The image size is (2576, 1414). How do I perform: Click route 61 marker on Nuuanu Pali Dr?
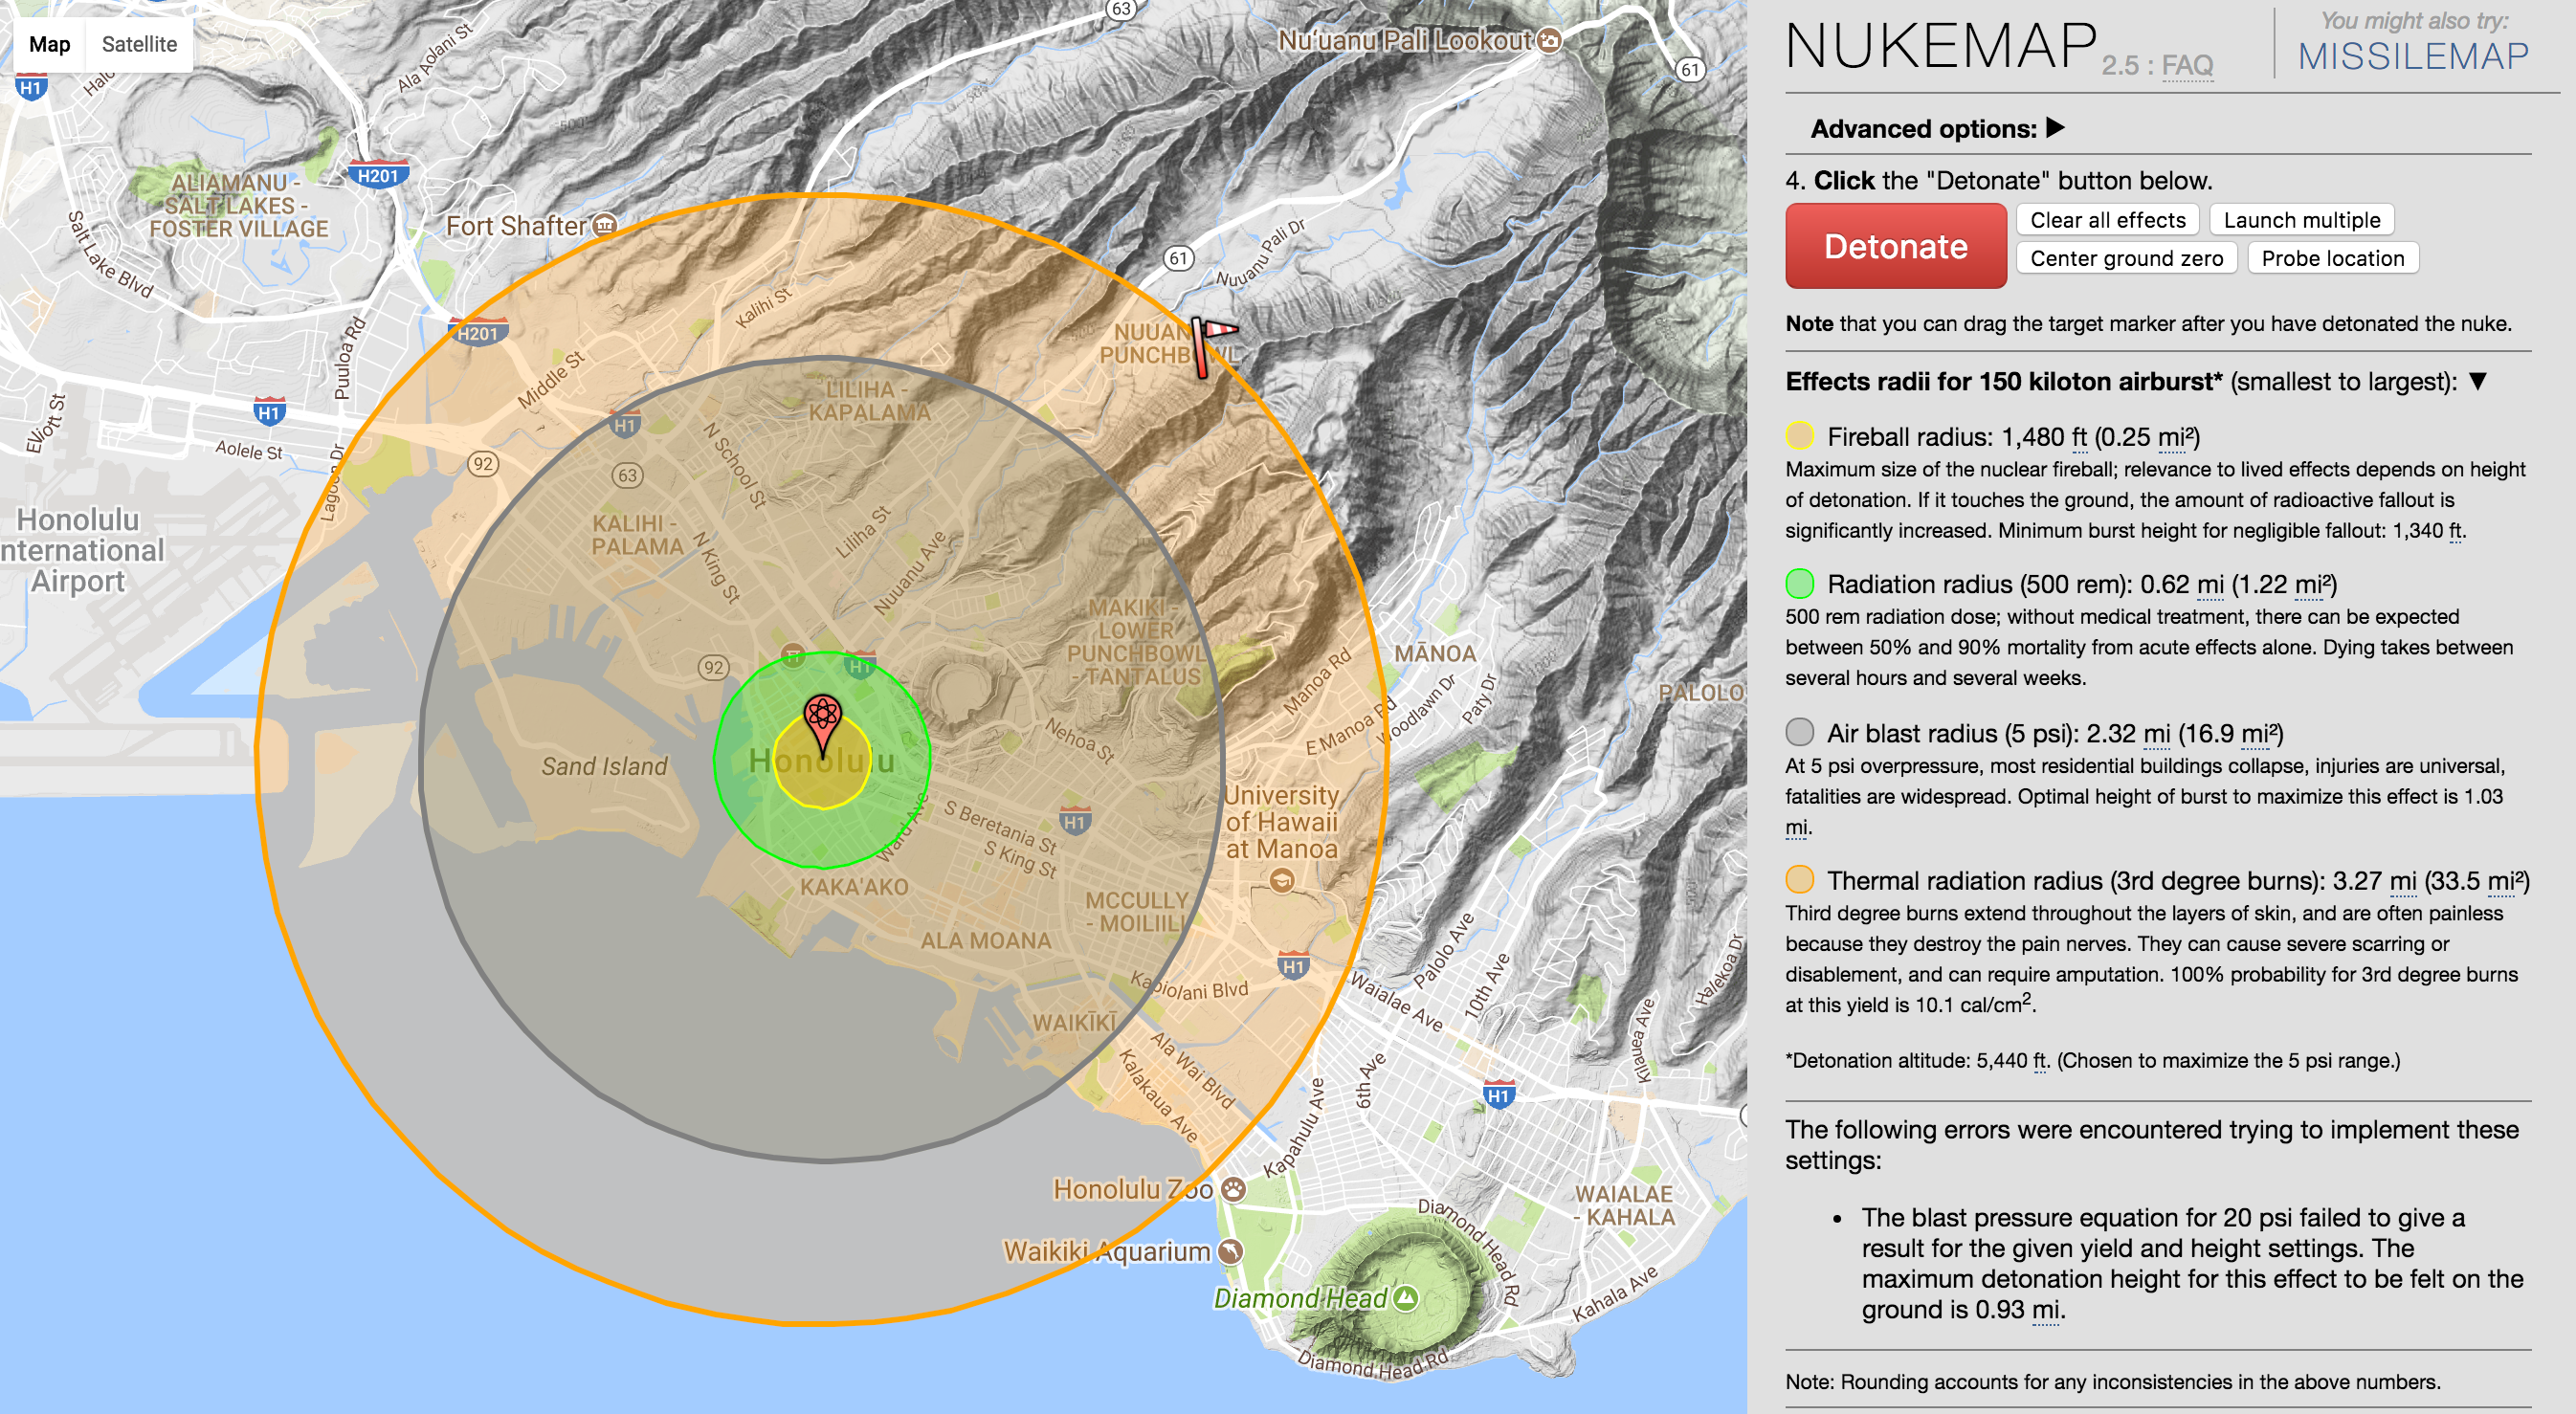click(x=1178, y=258)
